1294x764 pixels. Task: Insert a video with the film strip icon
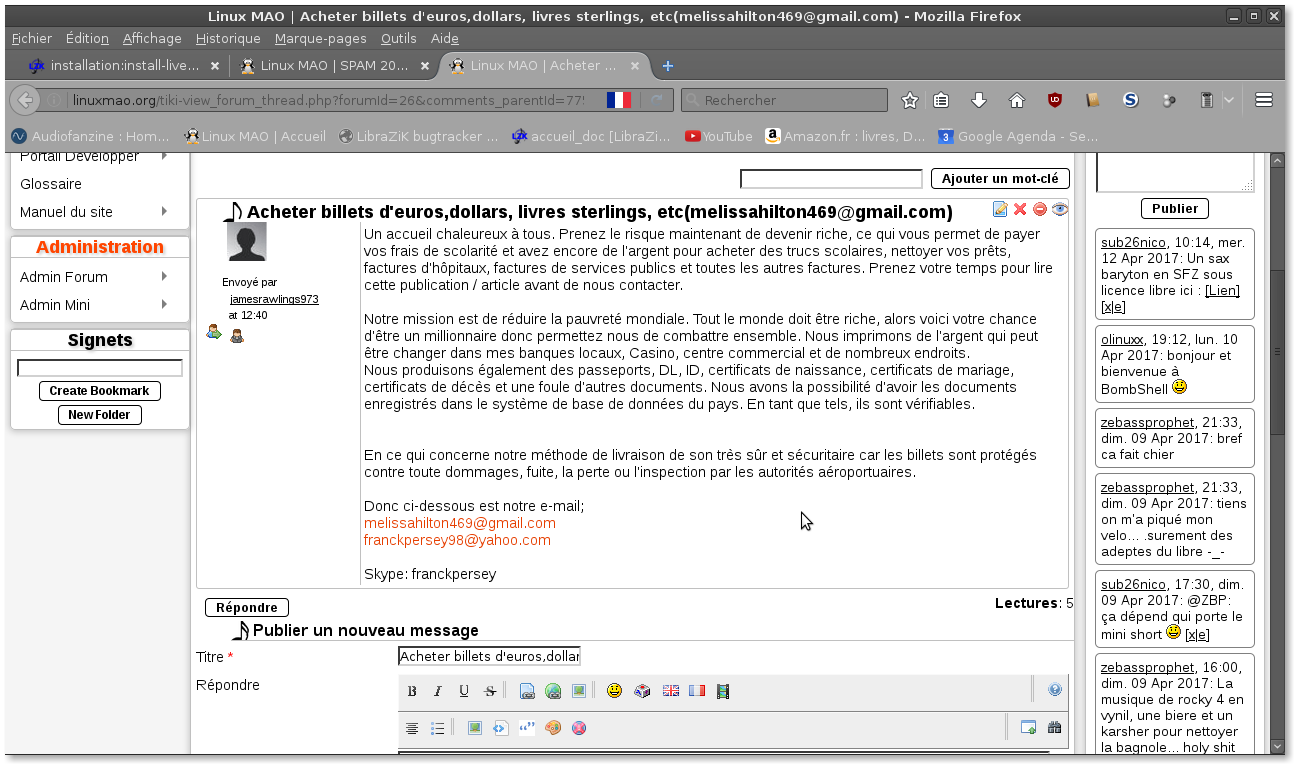click(x=723, y=691)
